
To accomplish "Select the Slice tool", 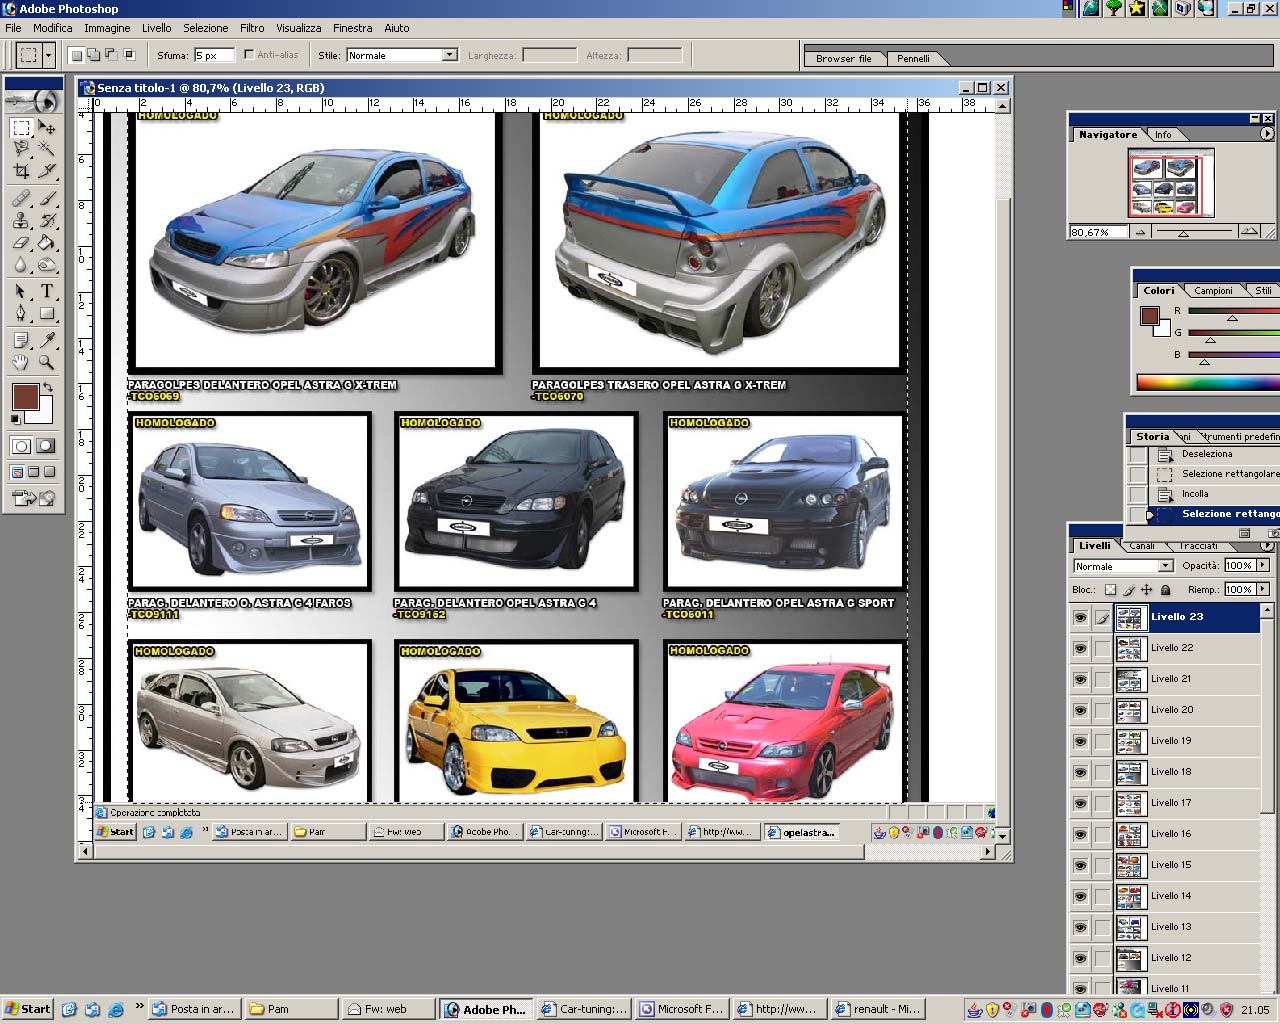I will point(46,171).
